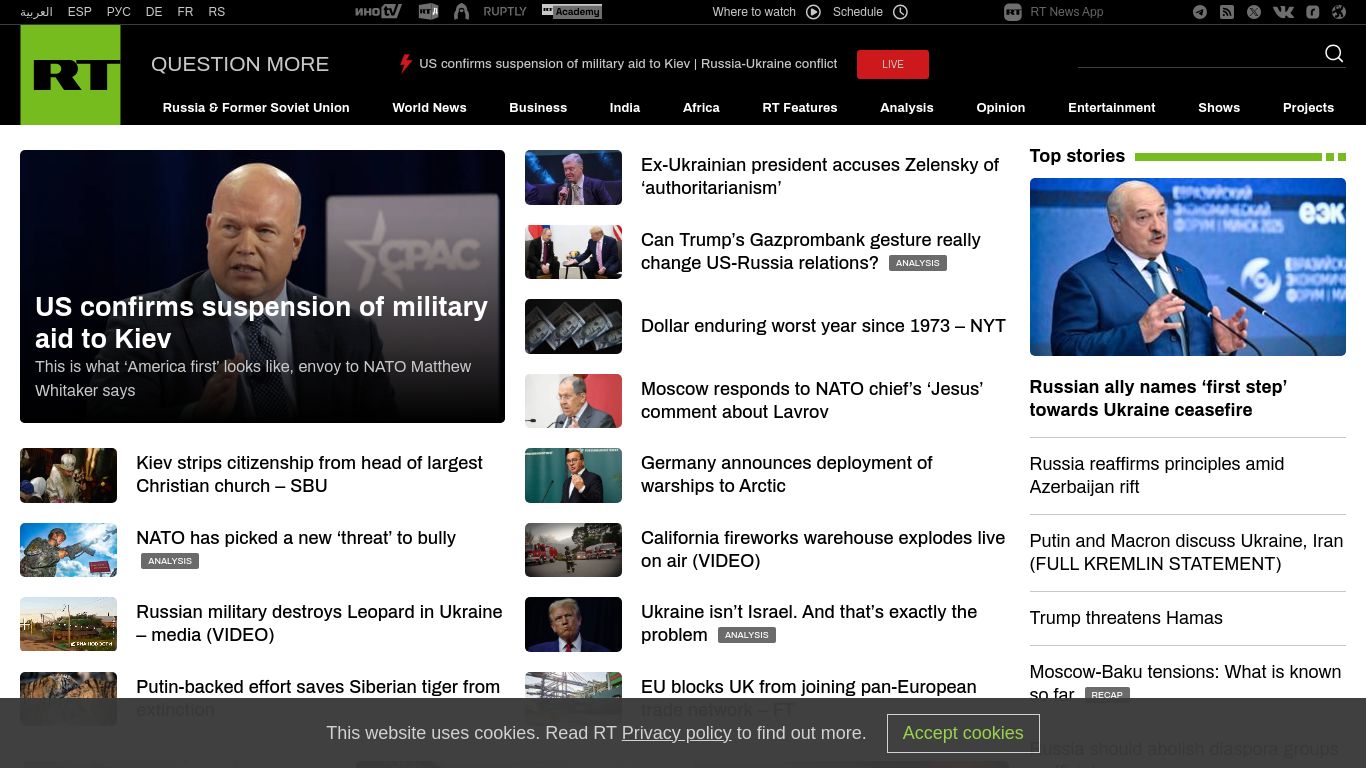The image size is (1366, 768).
Task: Click the ANALYSIS tag on Gazprombank story
Action: point(917,263)
